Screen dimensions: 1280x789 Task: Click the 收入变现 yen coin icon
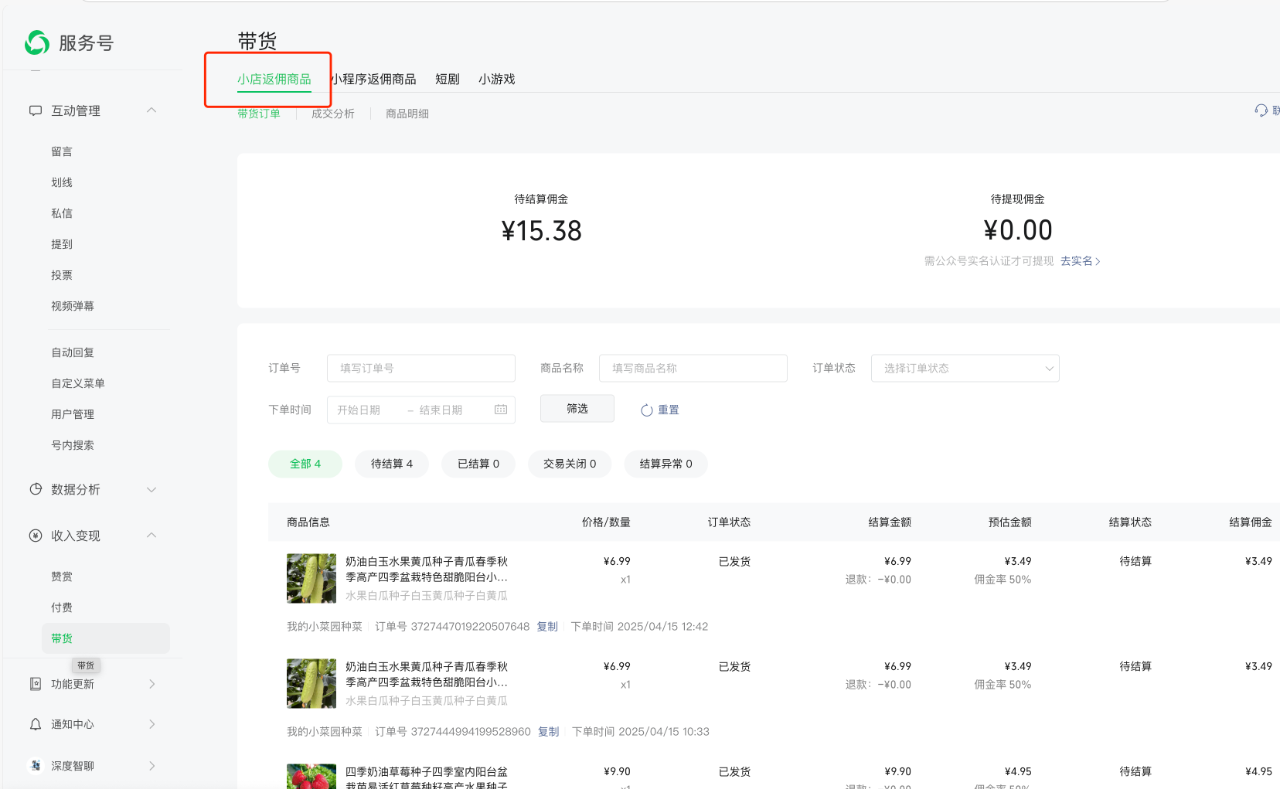pos(35,535)
